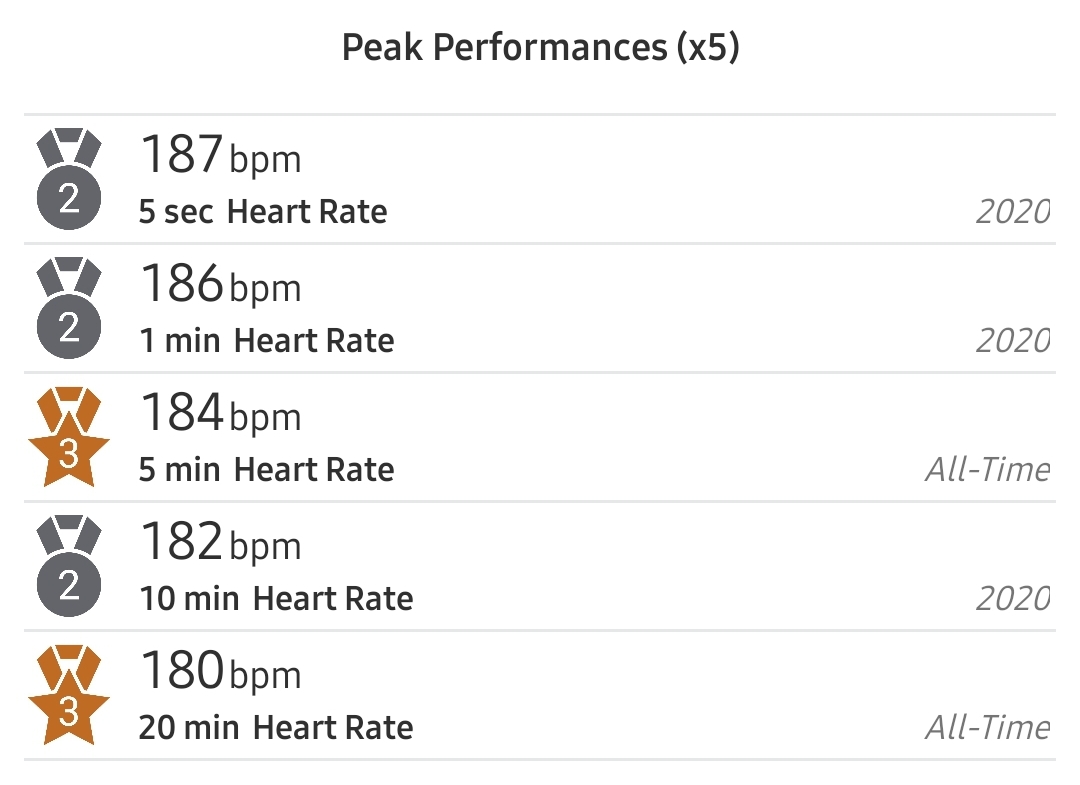Select the 10 min Heart Rate label

[276, 599]
